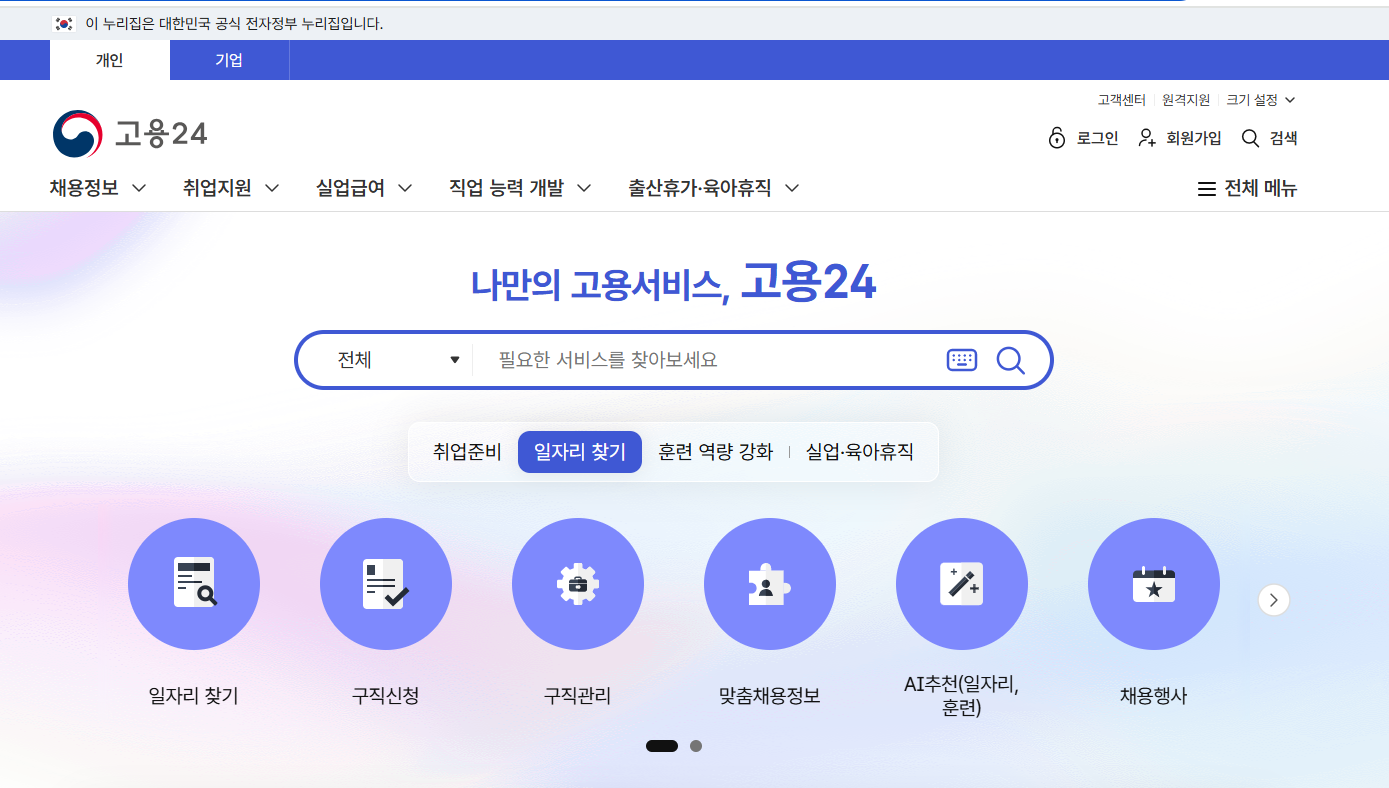Click the 검색 text link in header

(x=1284, y=138)
